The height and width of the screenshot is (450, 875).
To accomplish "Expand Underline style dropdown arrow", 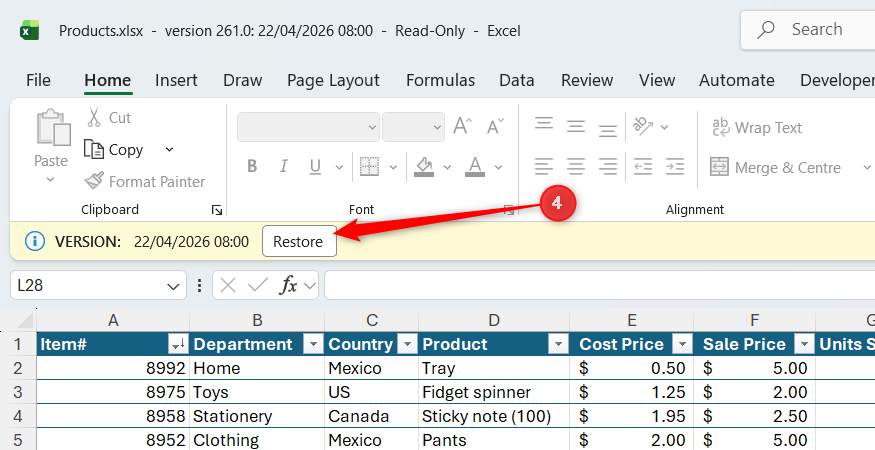I will pos(339,167).
